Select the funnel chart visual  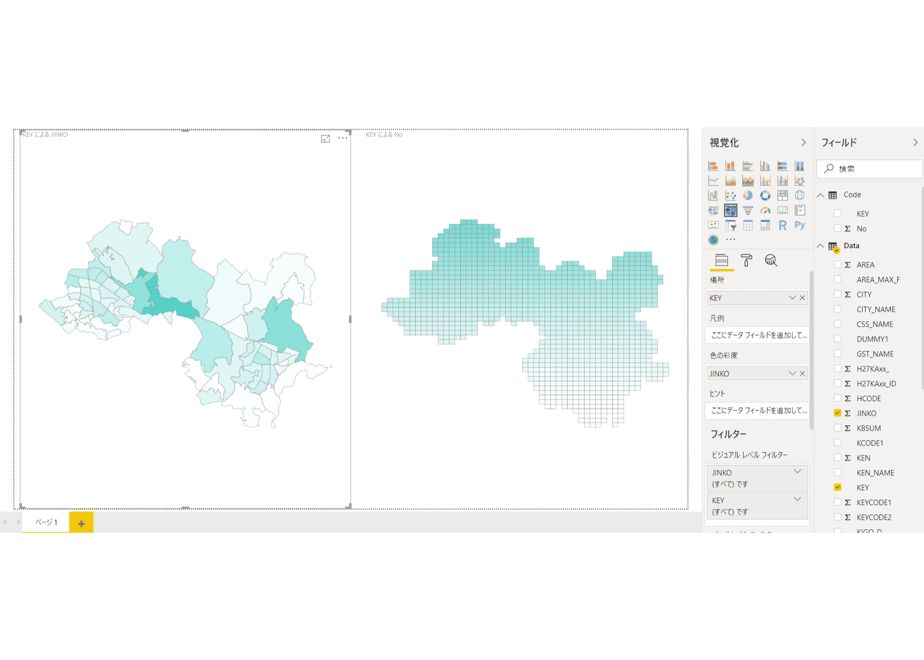pos(748,210)
